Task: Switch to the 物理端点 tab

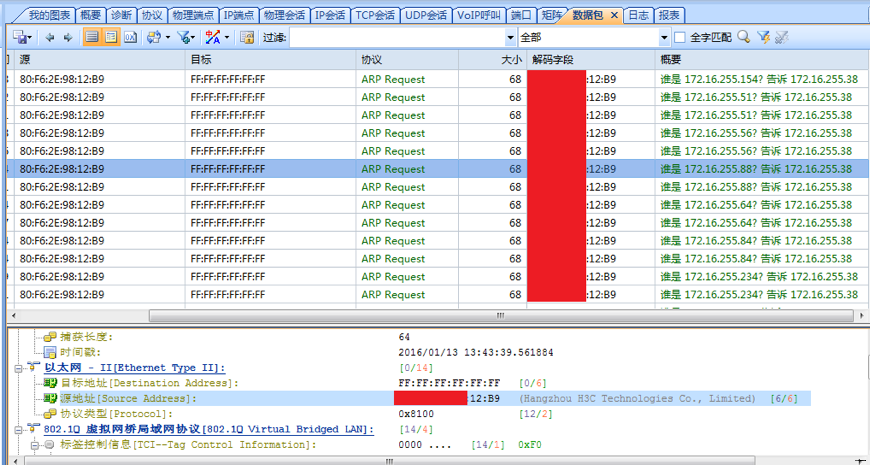Action: tap(193, 15)
